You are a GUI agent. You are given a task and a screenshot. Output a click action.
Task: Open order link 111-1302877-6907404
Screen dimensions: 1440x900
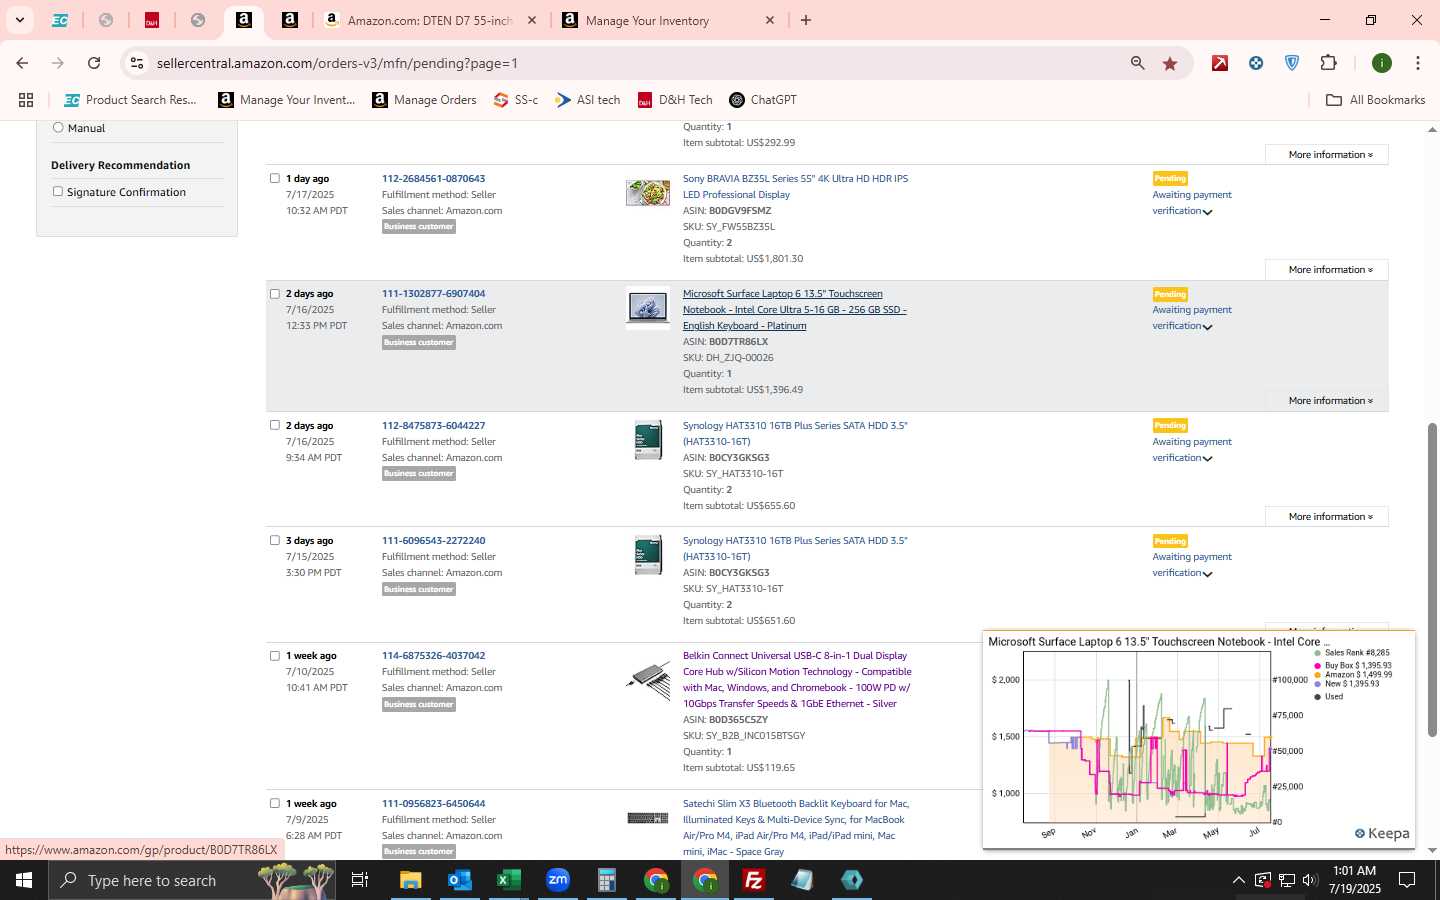(433, 294)
